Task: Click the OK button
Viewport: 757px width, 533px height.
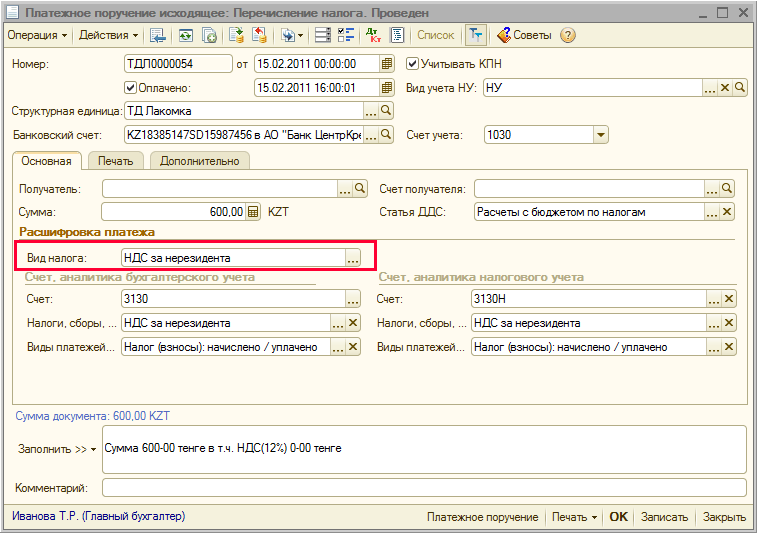Action: click(x=619, y=517)
